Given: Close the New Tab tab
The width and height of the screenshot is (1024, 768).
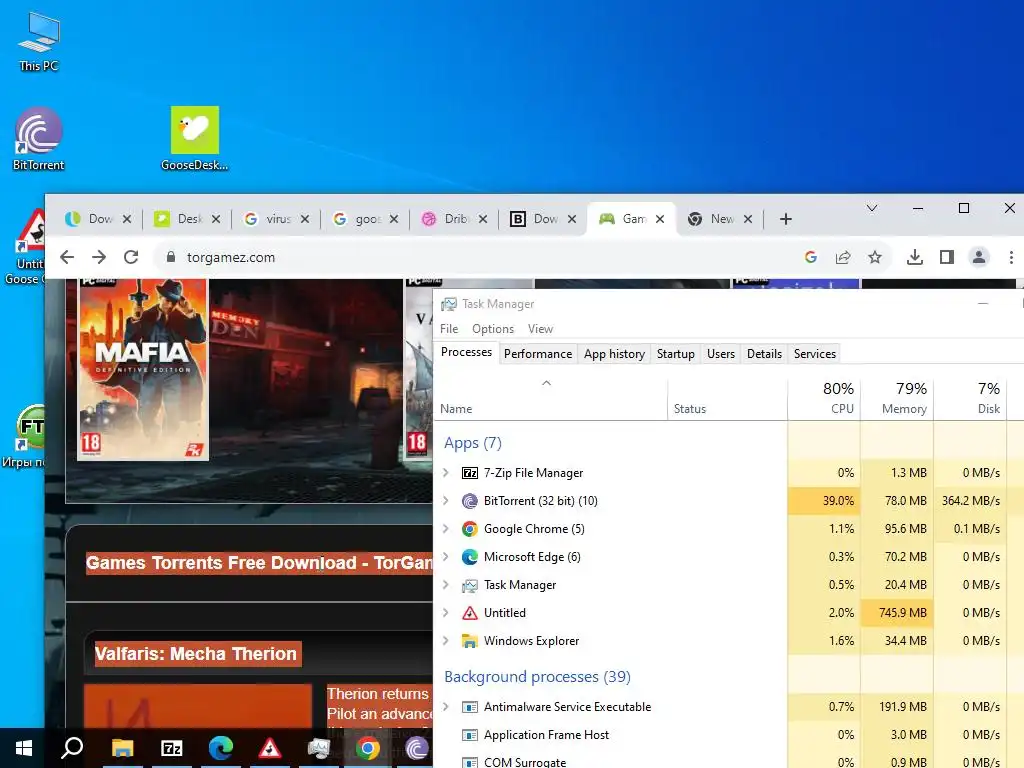Looking at the screenshot, I should click(x=748, y=219).
